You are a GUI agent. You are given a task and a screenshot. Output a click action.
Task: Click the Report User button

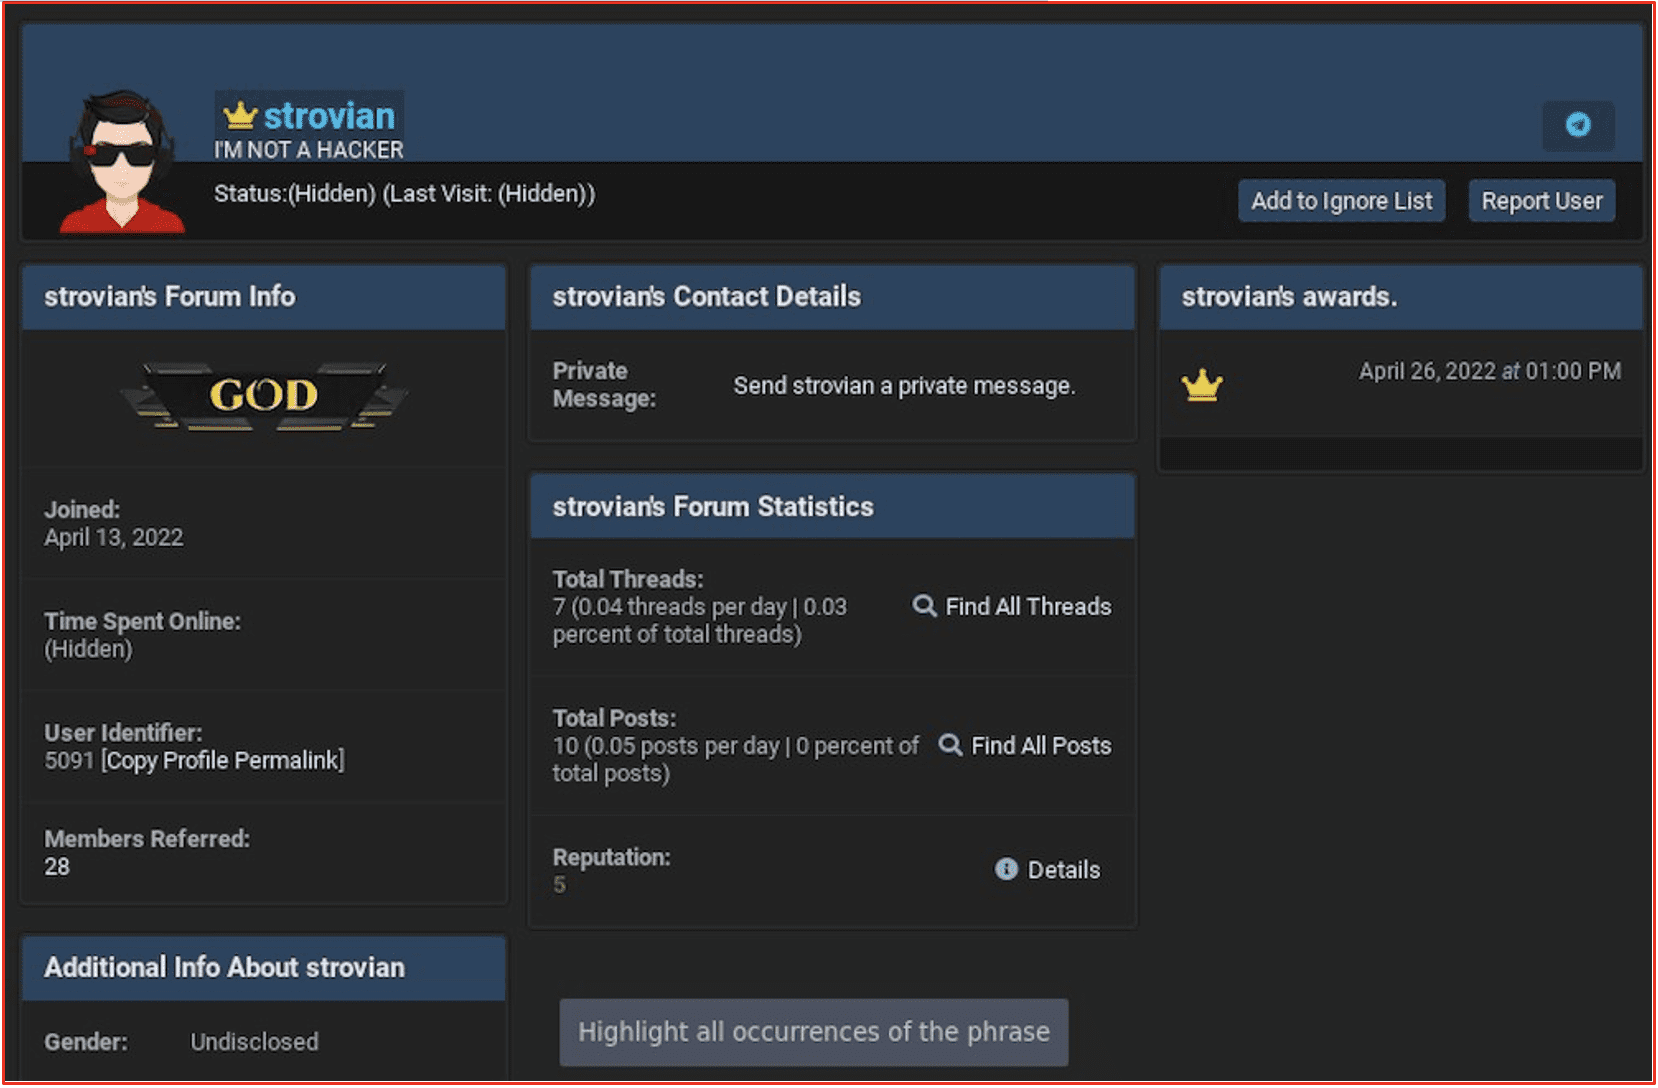tap(1542, 201)
